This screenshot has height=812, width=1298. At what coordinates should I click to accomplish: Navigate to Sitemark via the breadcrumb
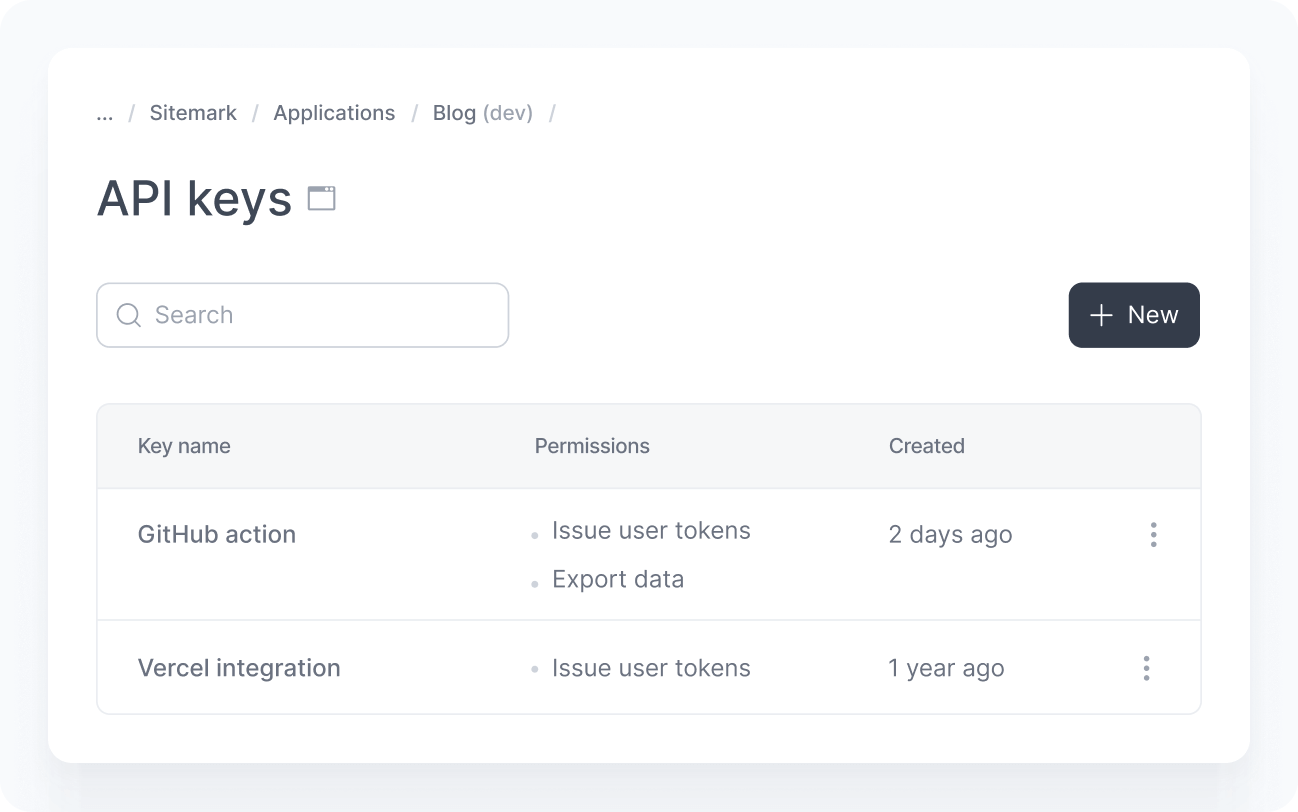(x=193, y=113)
